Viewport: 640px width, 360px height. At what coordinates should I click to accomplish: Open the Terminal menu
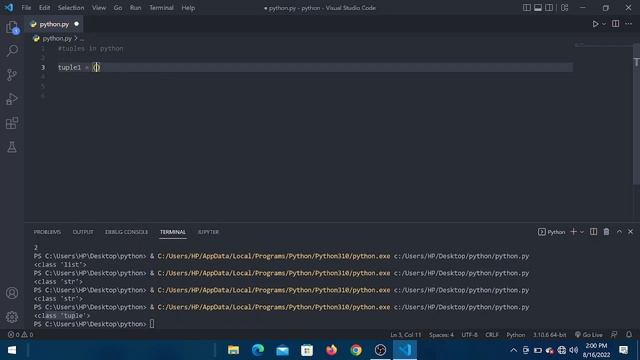click(x=161, y=8)
